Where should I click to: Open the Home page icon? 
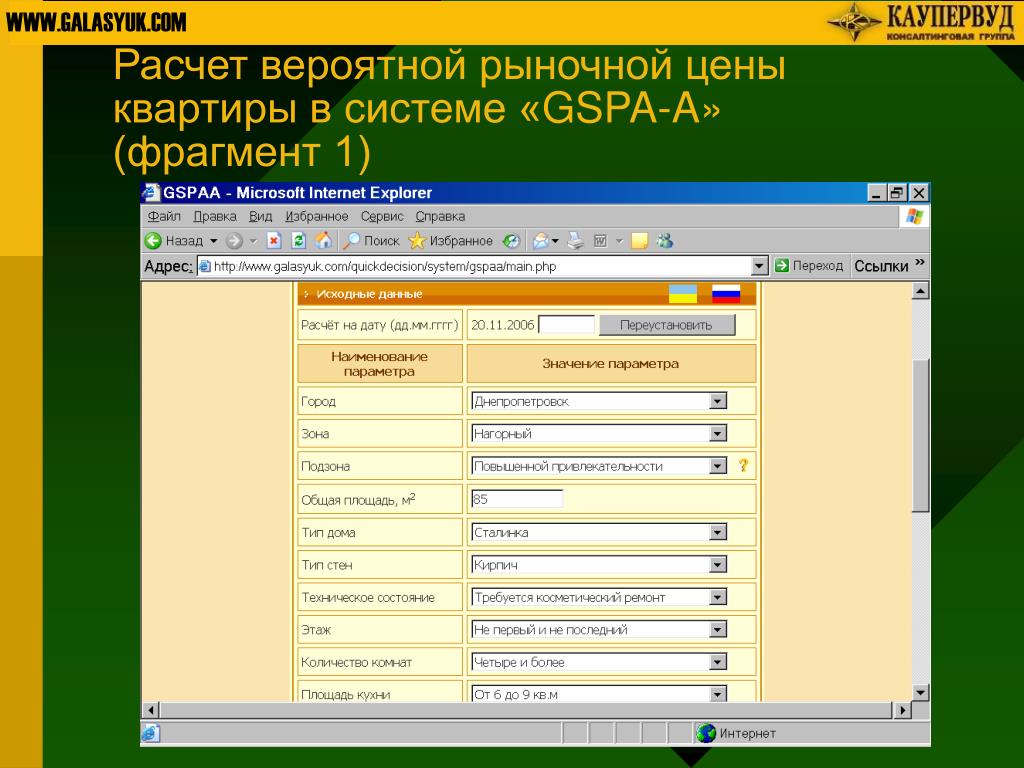point(323,240)
